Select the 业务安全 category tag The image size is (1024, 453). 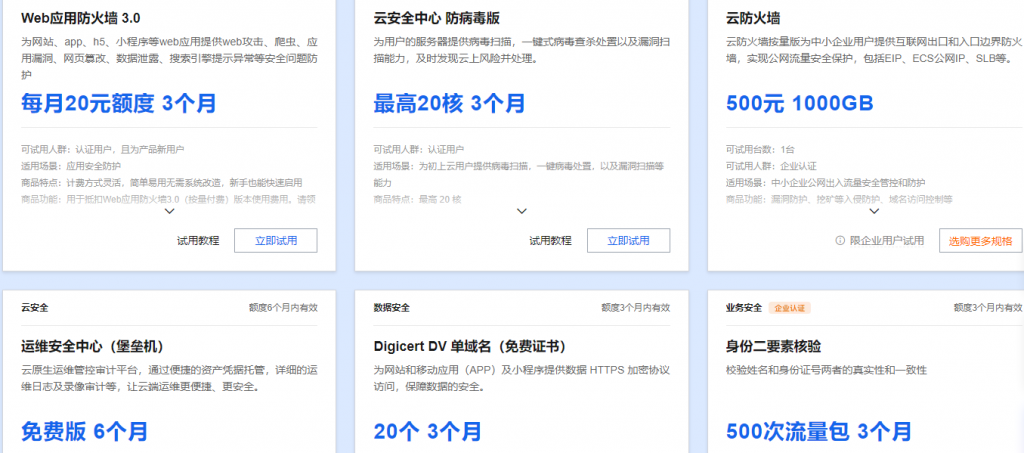pyautogui.click(x=744, y=308)
